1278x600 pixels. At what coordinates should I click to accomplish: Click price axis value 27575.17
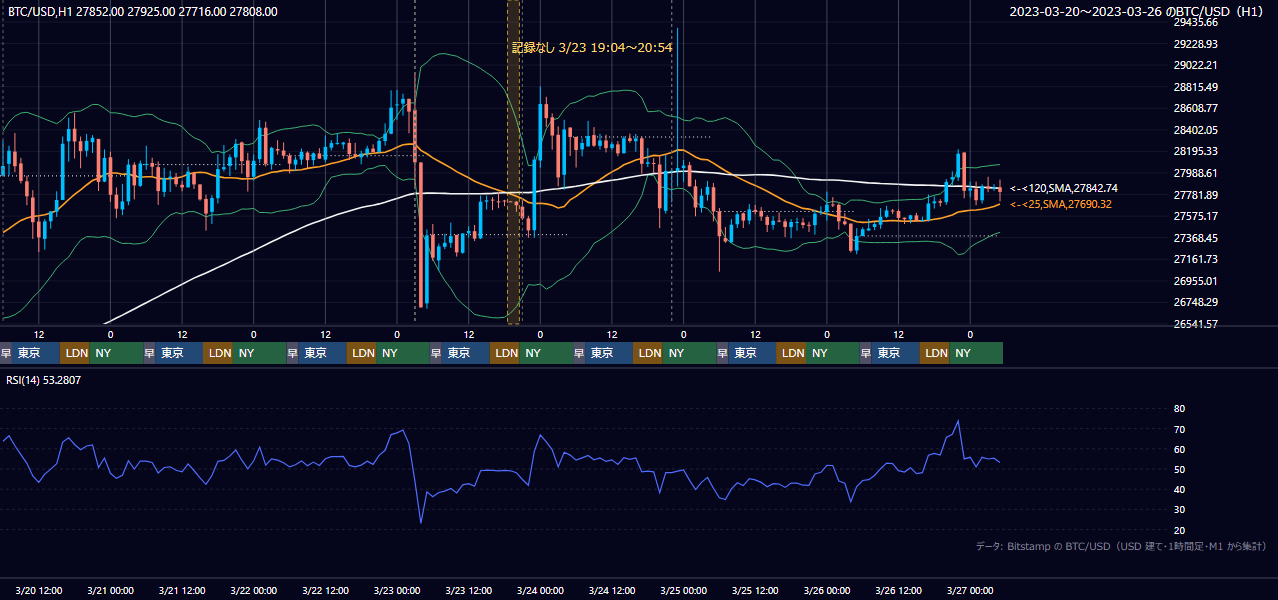1195,216
